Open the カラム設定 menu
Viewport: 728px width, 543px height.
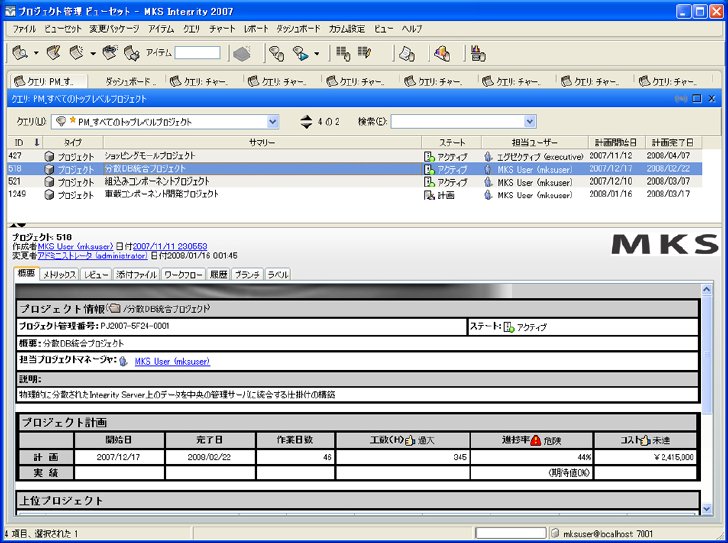pyautogui.click(x=347, y=29)
